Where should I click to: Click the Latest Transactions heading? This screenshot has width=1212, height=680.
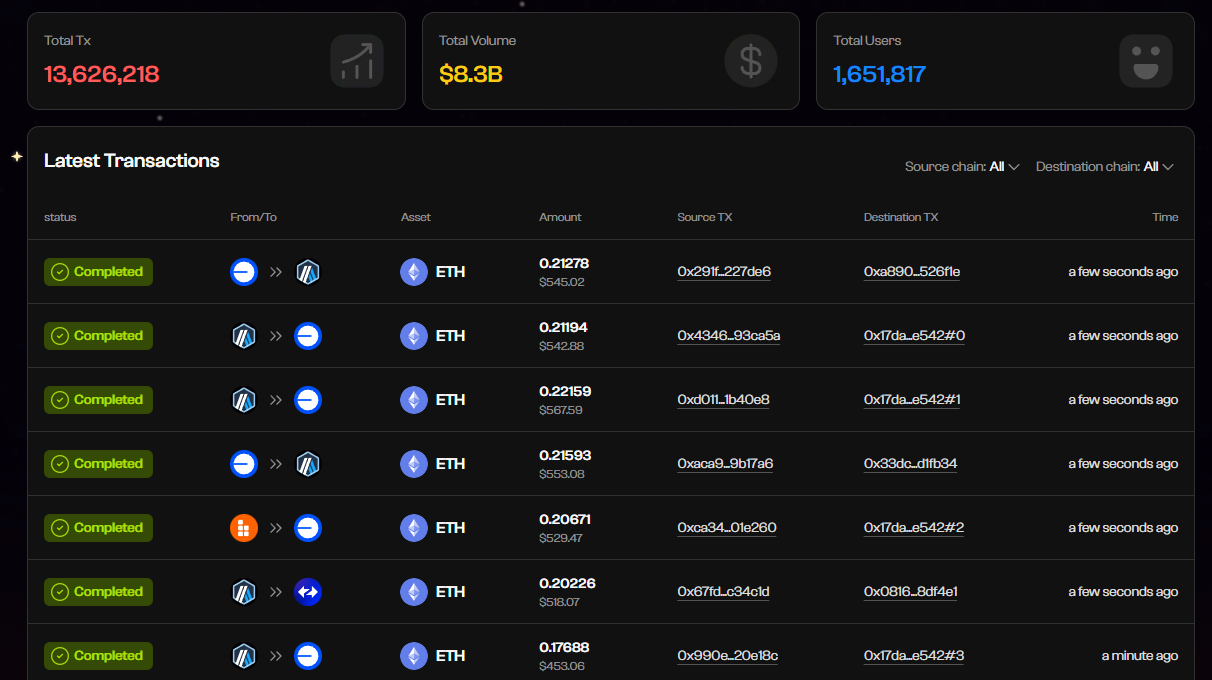pos(132,161)
